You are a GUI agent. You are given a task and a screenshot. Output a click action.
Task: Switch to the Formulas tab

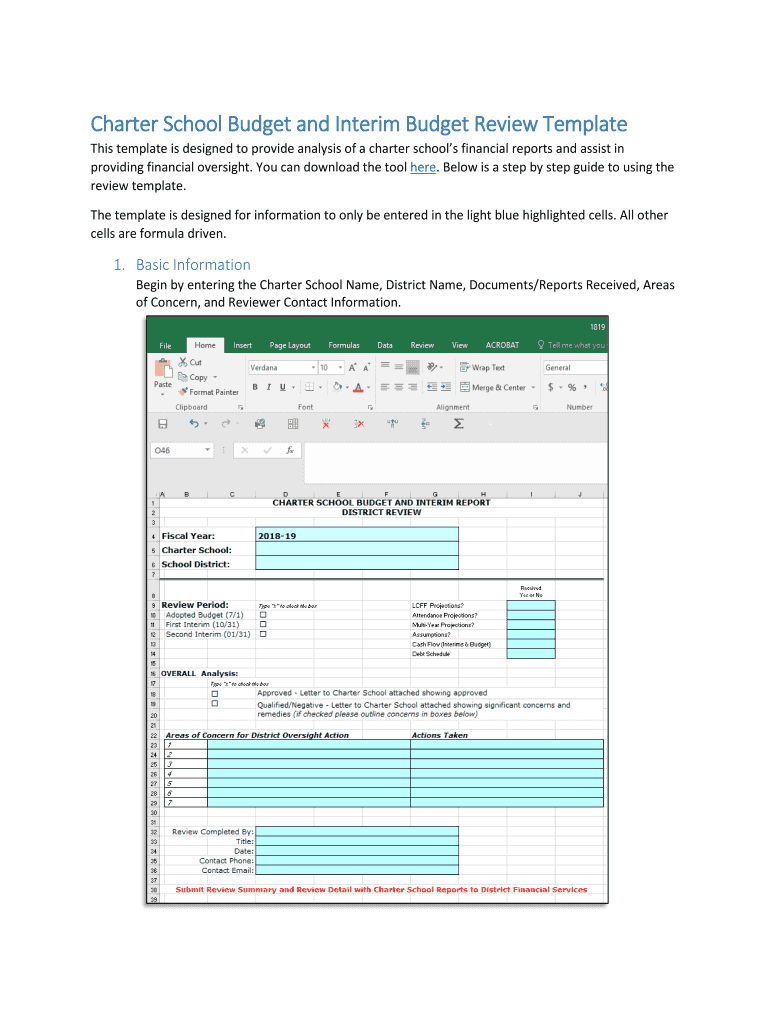[x=344, y=345]
